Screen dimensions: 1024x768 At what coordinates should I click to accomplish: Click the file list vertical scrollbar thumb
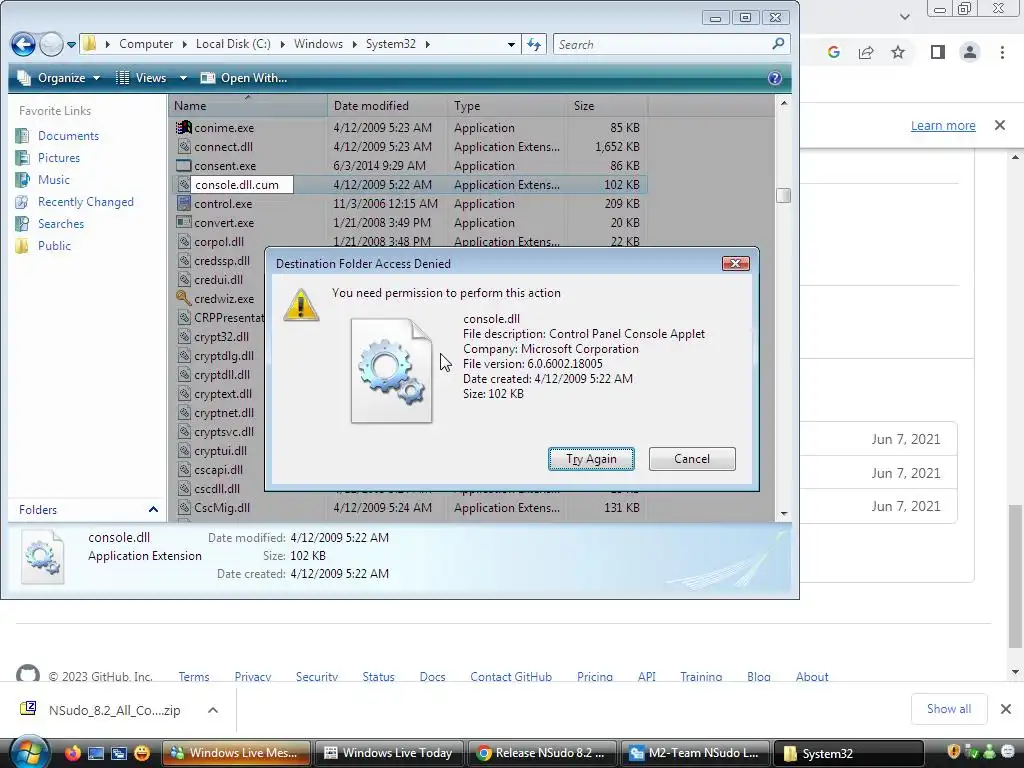pyautogui.click(x=784, y=195)
